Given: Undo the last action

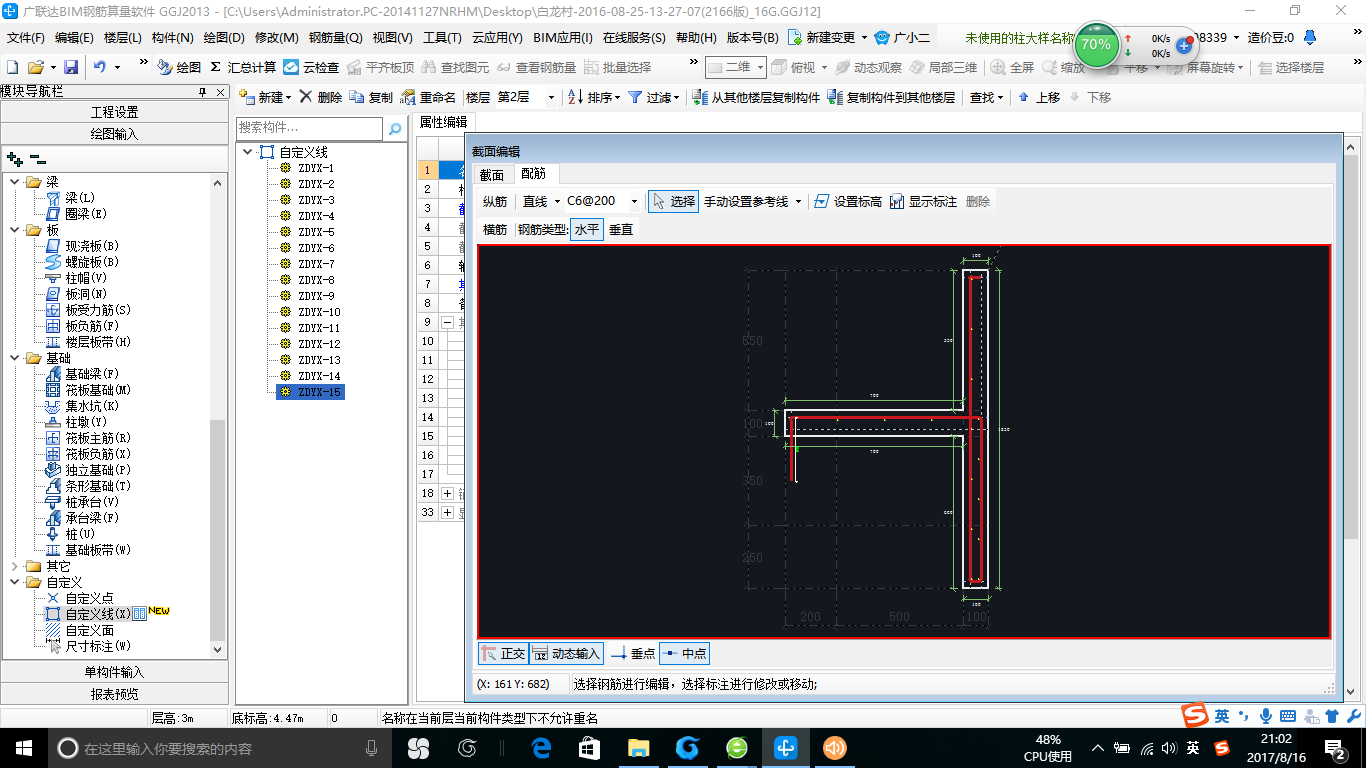Looking at the screenshot, I should point(100,67).
